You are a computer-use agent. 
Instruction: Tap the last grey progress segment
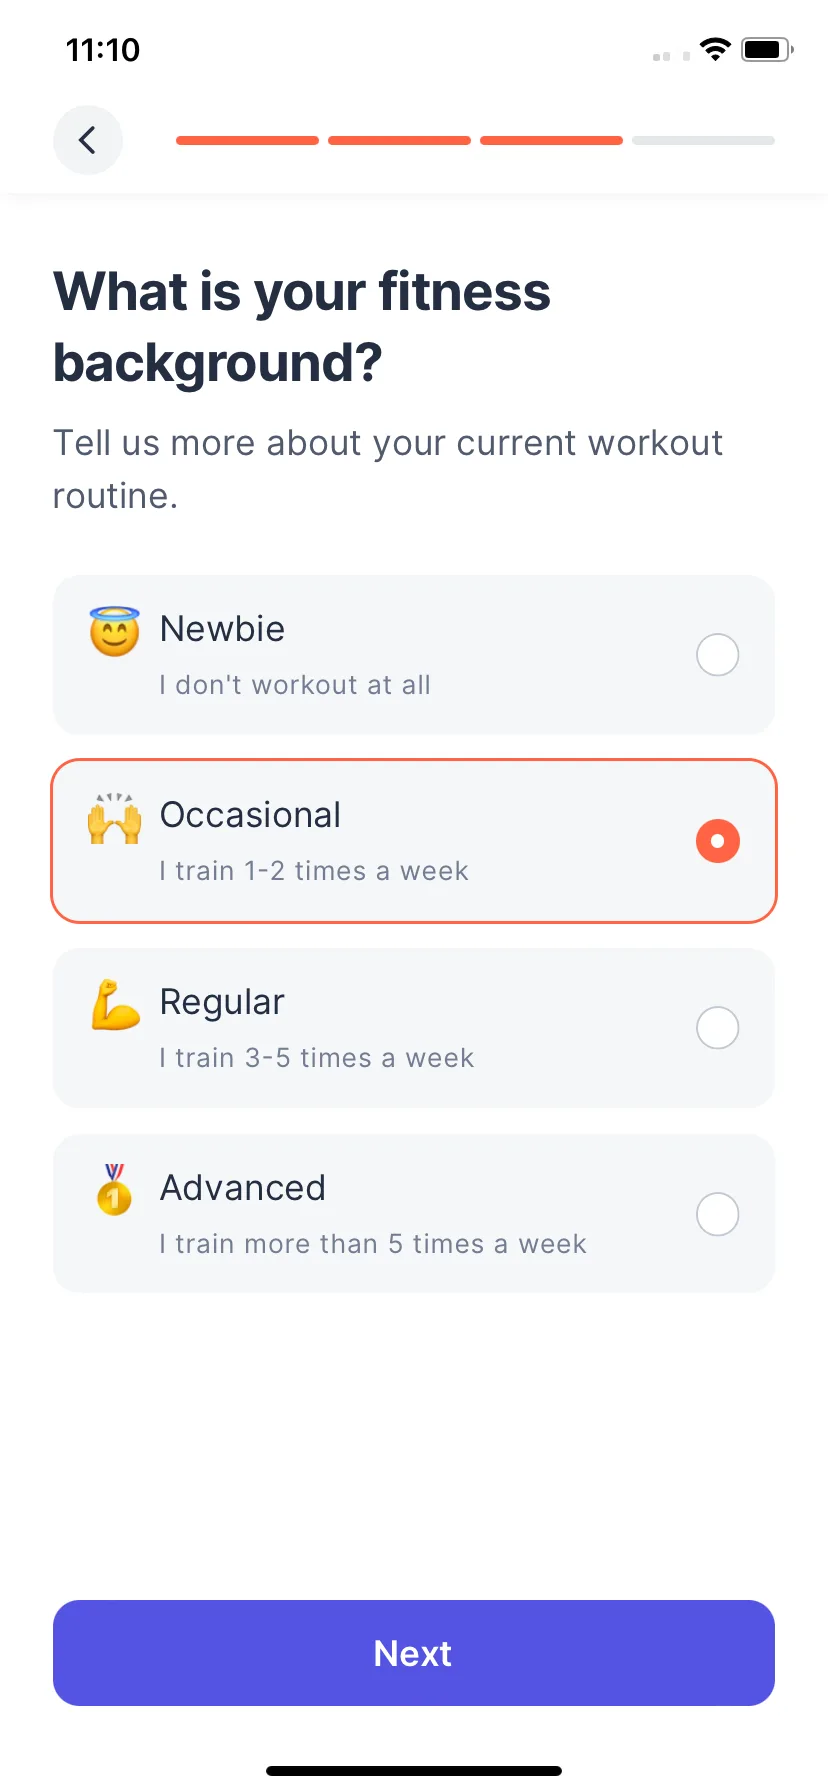tap(704, 141)
